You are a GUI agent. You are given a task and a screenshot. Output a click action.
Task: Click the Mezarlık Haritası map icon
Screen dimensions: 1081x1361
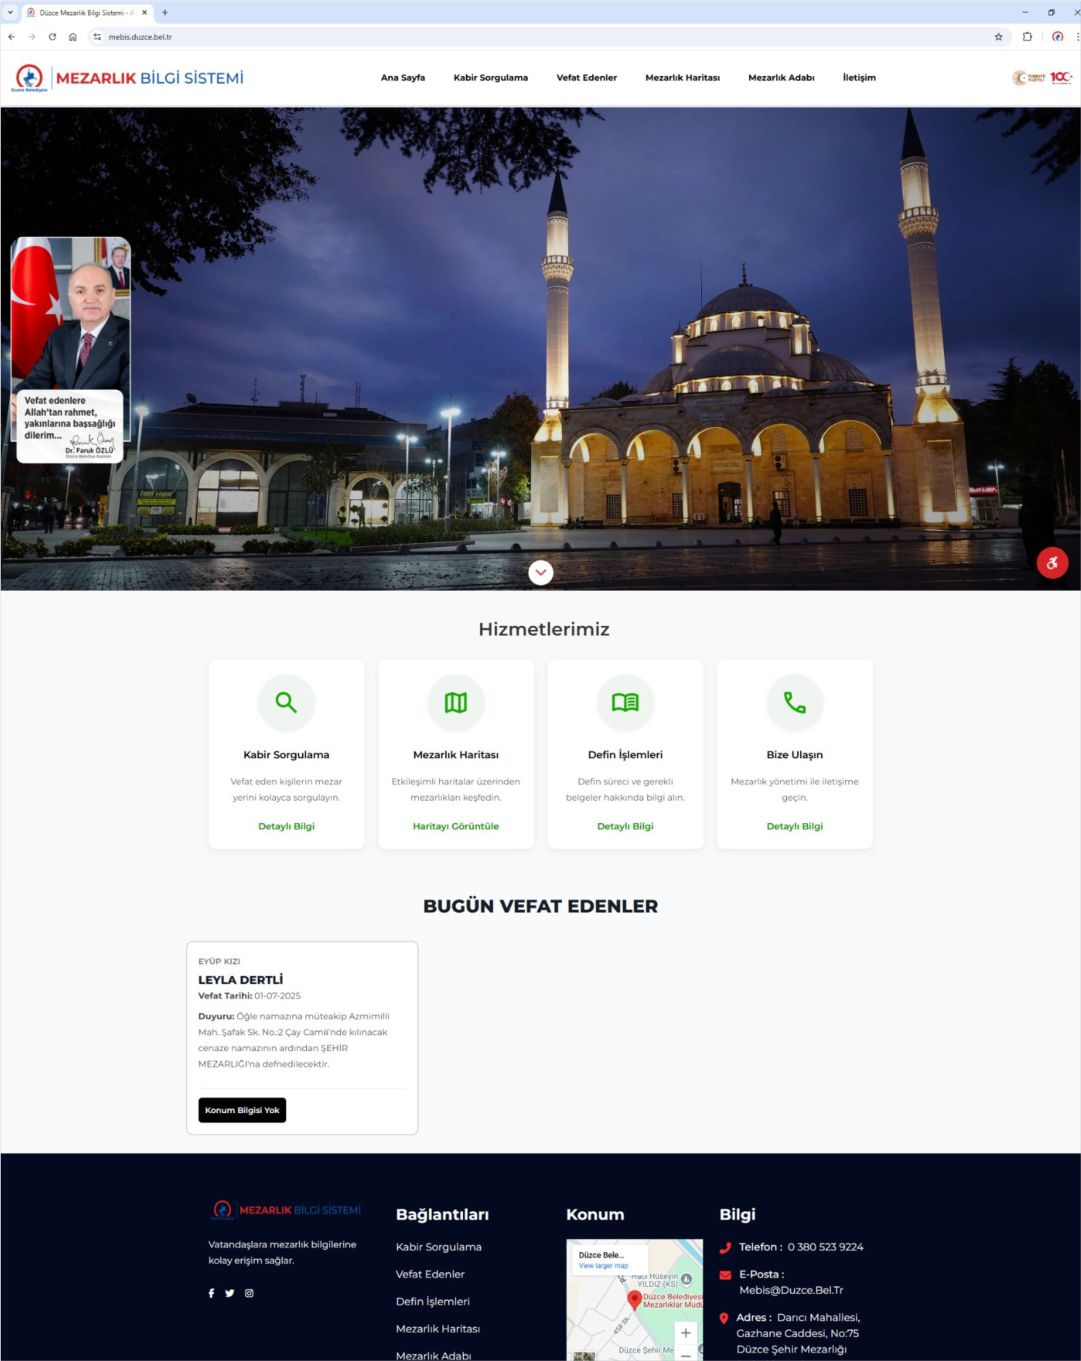click(x=456, y=702)
